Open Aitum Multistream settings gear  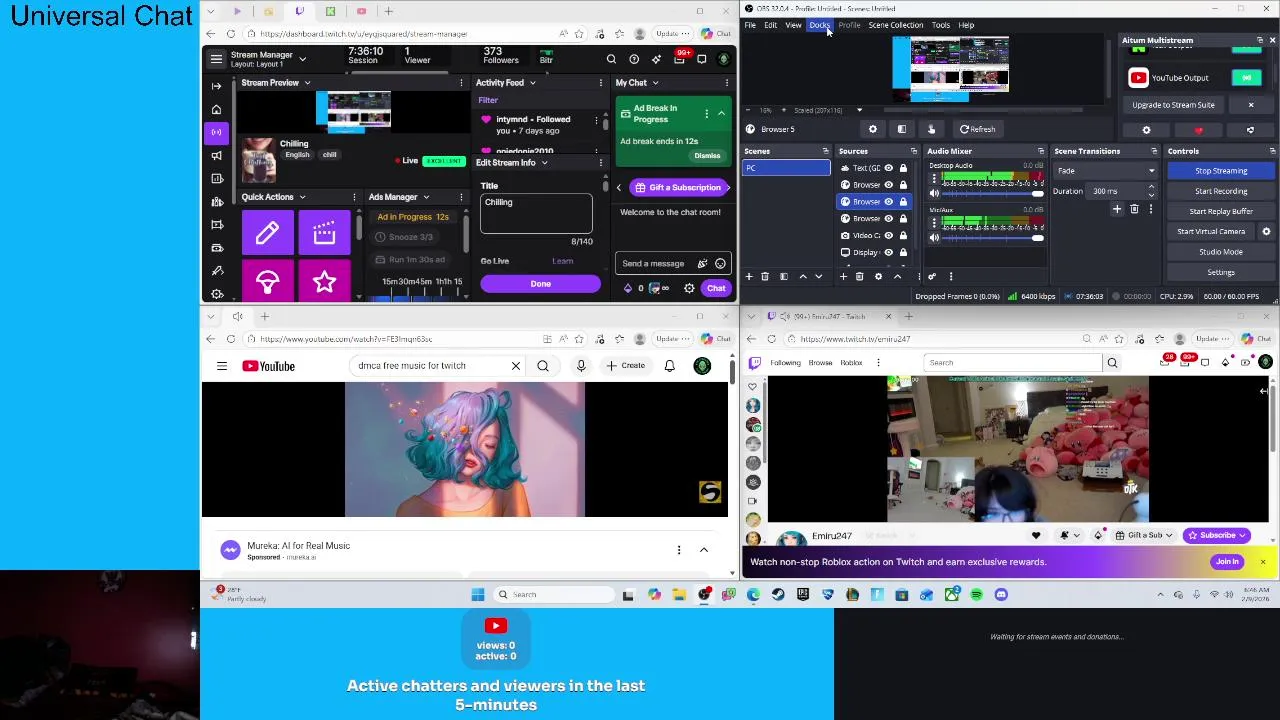pyautogui.click(x=1147, y=130)
